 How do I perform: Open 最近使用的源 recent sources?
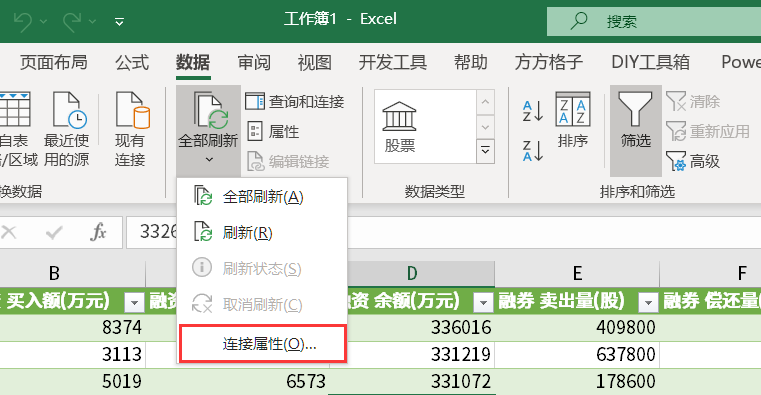click(x=66, y=129)
